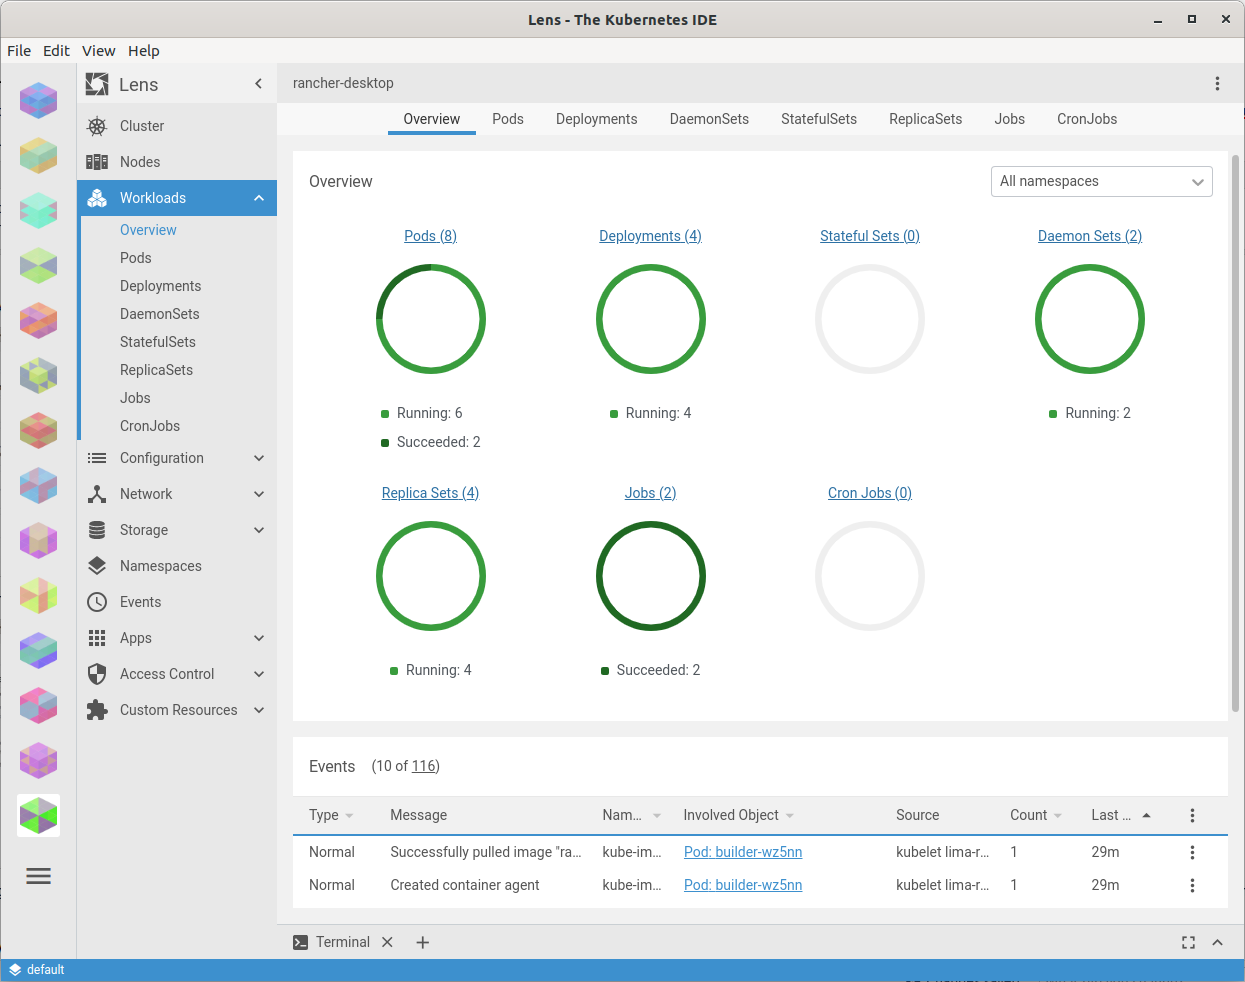This screenshot has height=982, width=1245.
Task: Open the rancher-desktop cluster options kebab menu
Action: 1217,83
